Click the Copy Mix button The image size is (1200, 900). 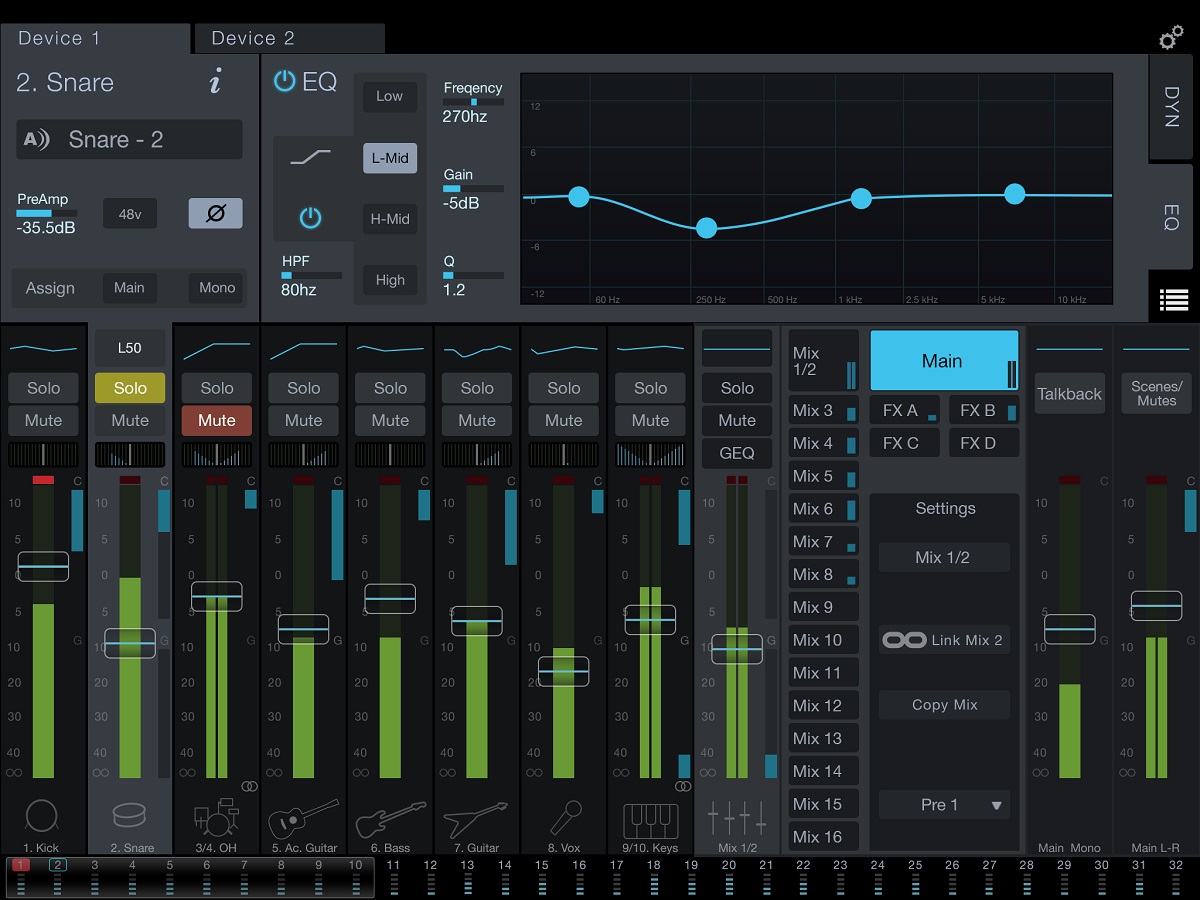[x=944, y=705]
